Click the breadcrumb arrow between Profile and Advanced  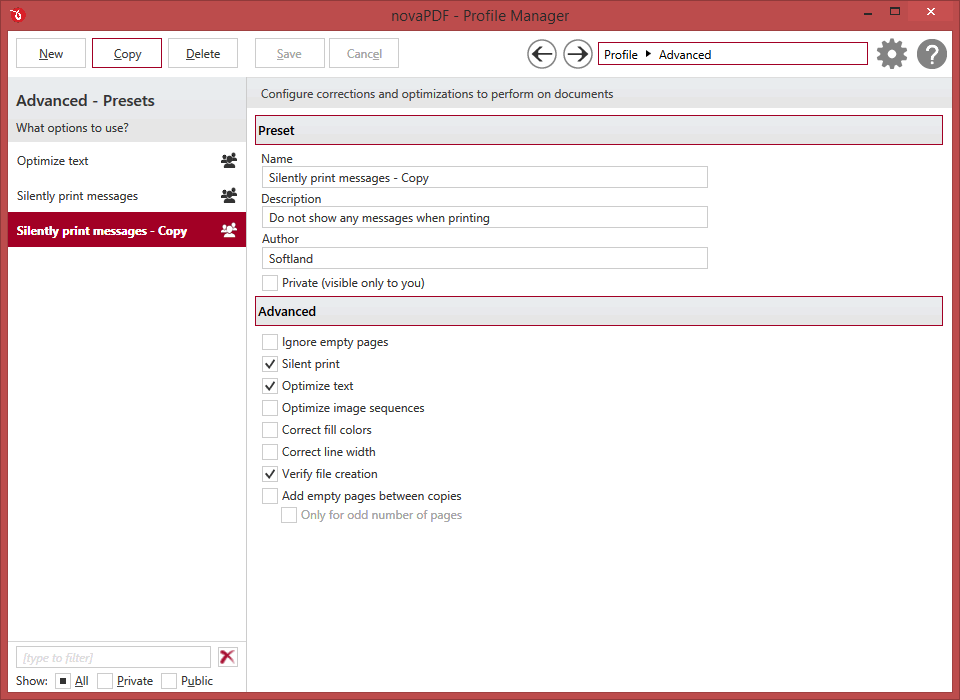(648, 54)
